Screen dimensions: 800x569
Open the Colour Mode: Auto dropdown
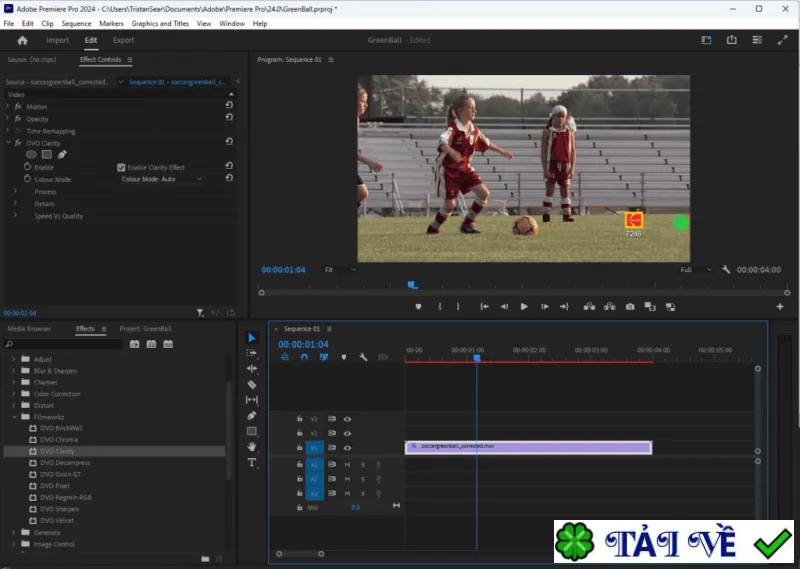coord(161,179)
